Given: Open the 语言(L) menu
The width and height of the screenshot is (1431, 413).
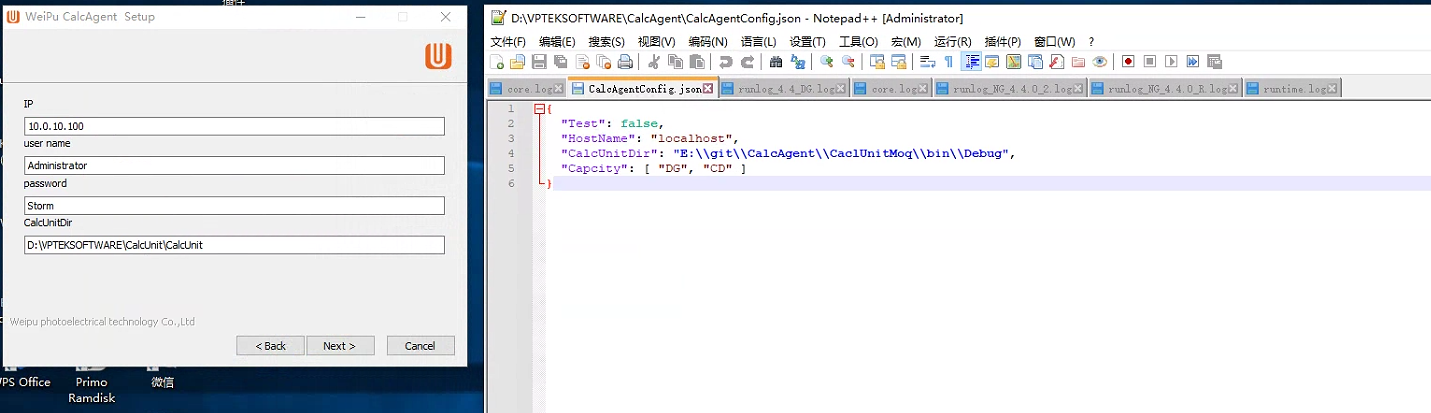Looking at the screenshot, I should [758, 41].
